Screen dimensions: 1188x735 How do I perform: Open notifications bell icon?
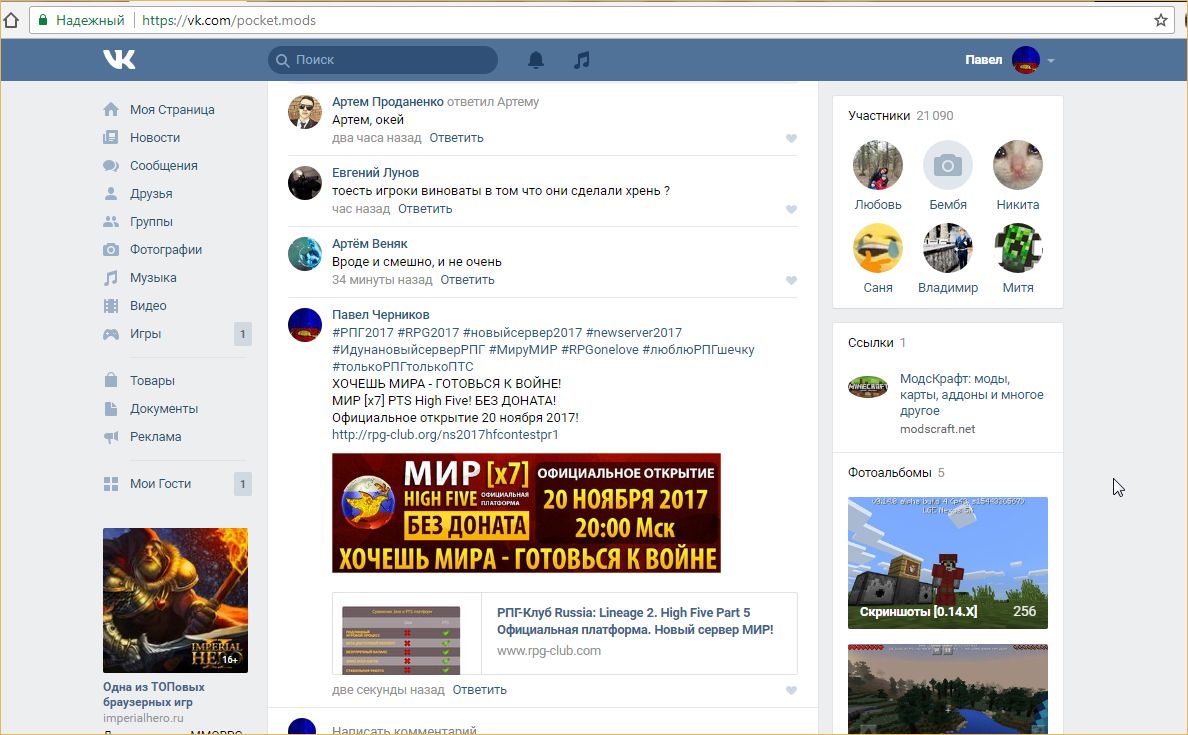click(536, 60)
